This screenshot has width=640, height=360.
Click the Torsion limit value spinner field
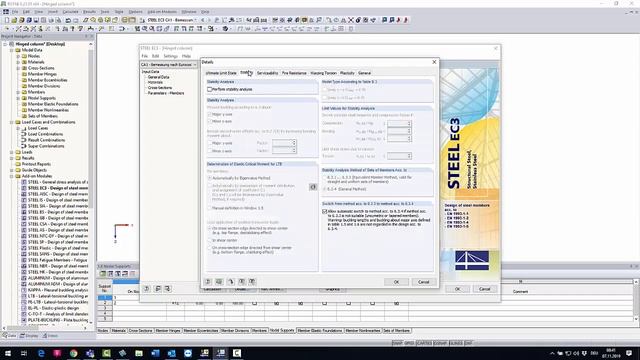tap(399, 156)
